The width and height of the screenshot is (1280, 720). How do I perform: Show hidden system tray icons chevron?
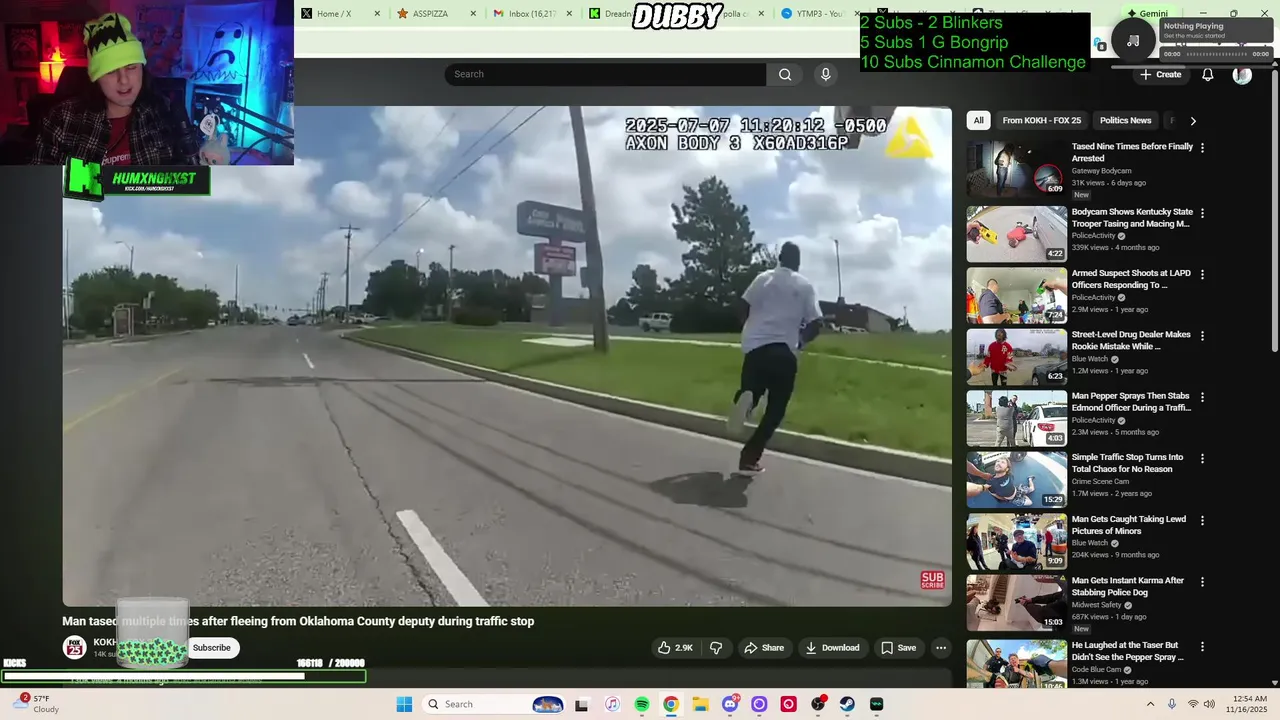click(1150, 704)
